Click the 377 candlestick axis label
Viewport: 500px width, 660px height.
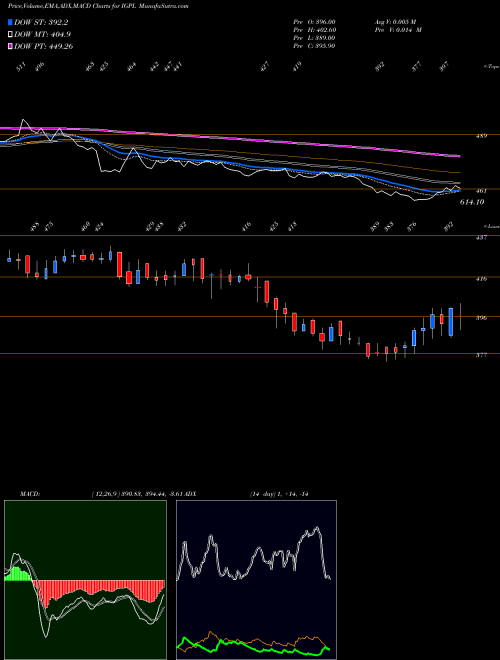(x=481, y=355)
